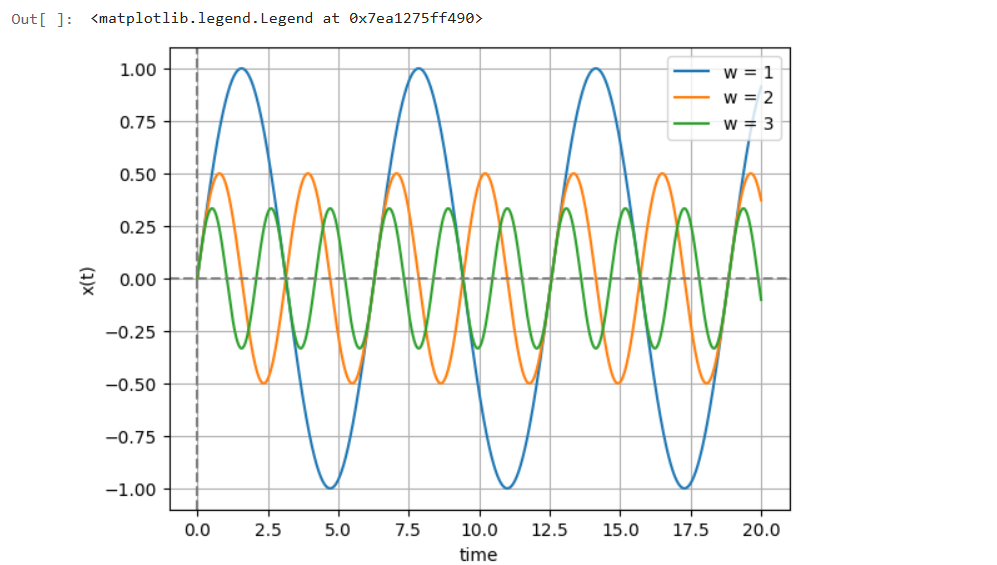This screenshot has width=997, height=565.
Task: Click the −0.50 y-axis tick label
Action: [131, 385]
